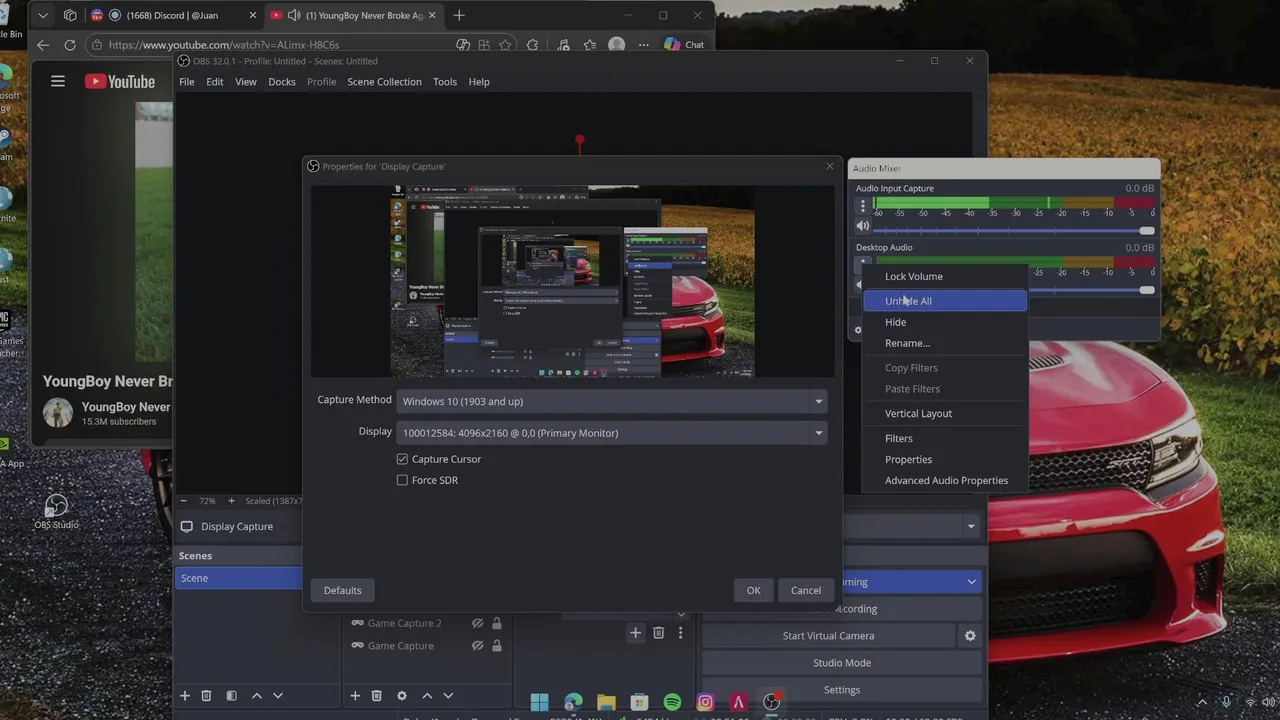
Task: Open OBS Docks menu
Action: pos(282,82)
